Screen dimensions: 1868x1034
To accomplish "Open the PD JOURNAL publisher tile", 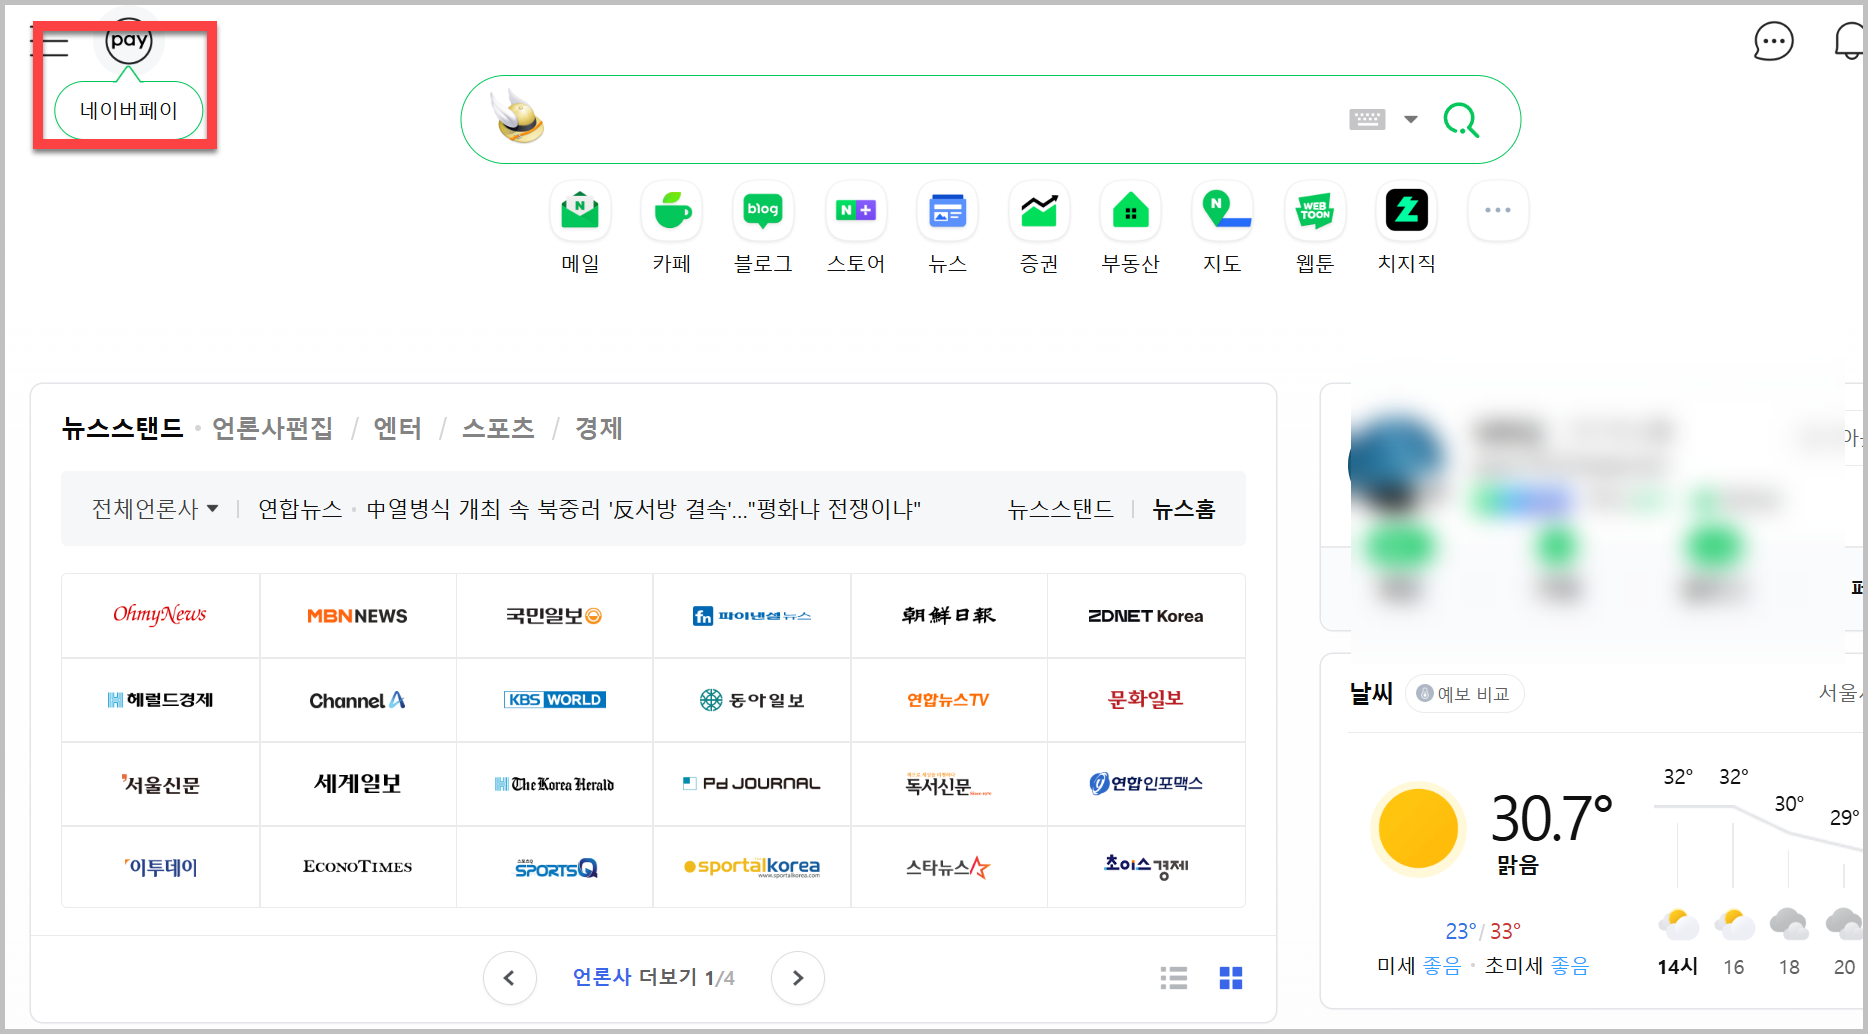I will pyautogui.click(x=752, y=784).
